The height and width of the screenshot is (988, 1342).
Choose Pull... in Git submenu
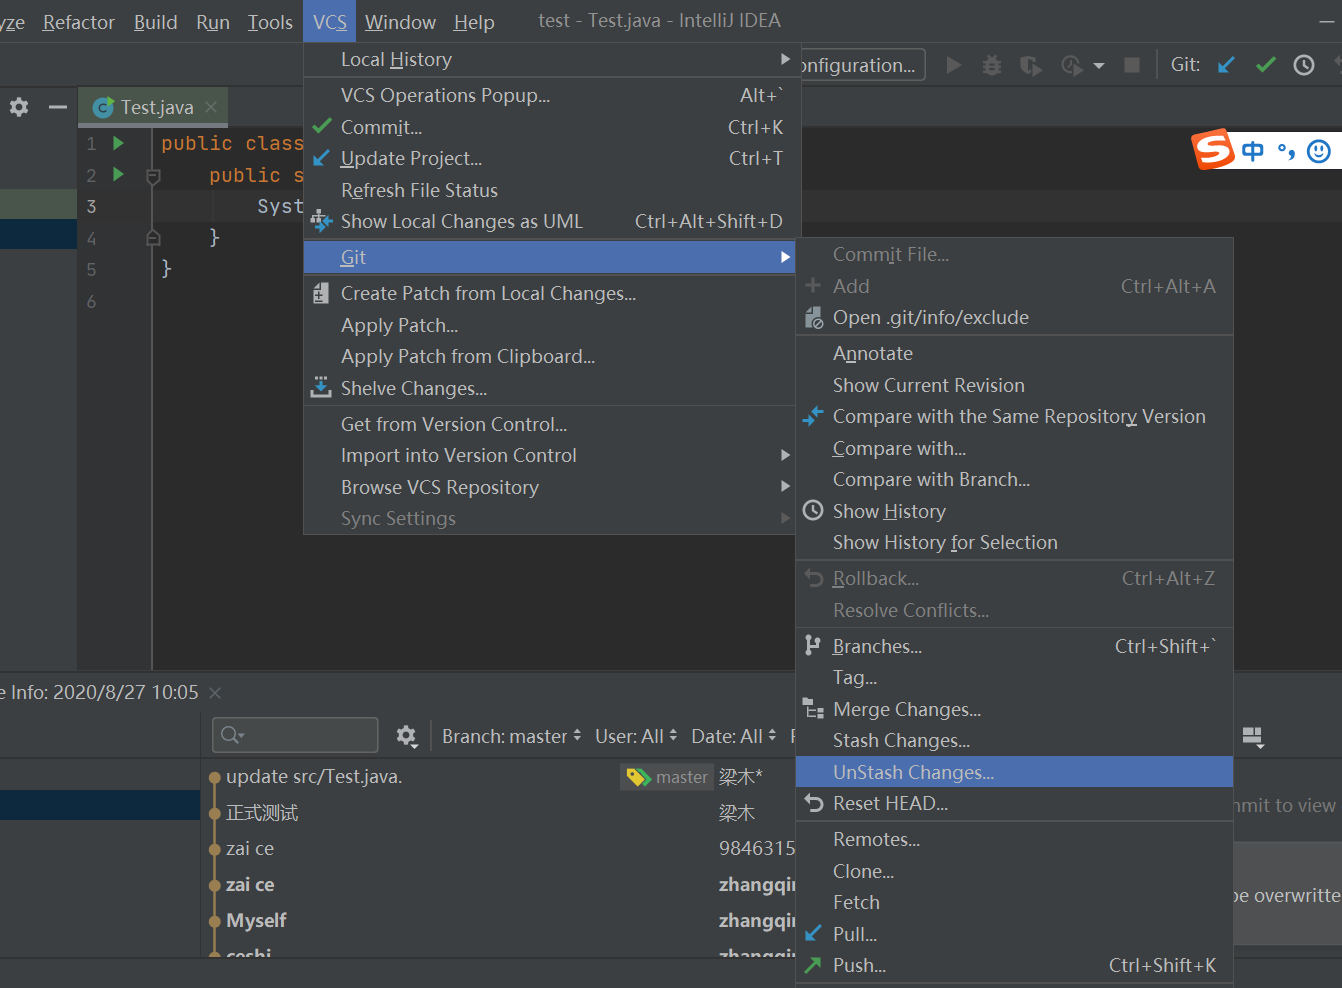1014,934
